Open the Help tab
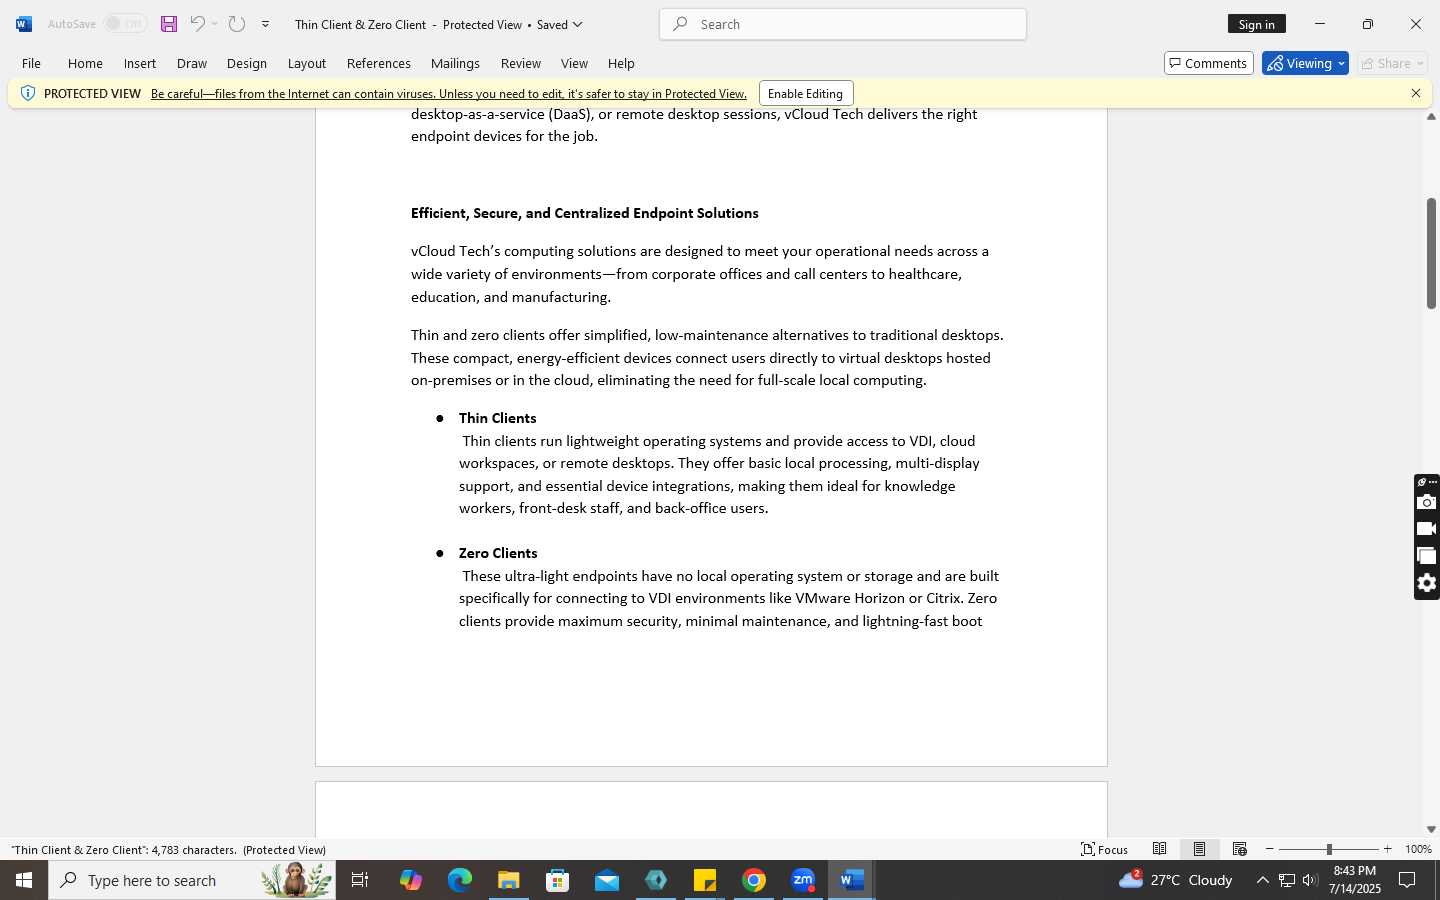1440x900 pixels. pos(621,63)
